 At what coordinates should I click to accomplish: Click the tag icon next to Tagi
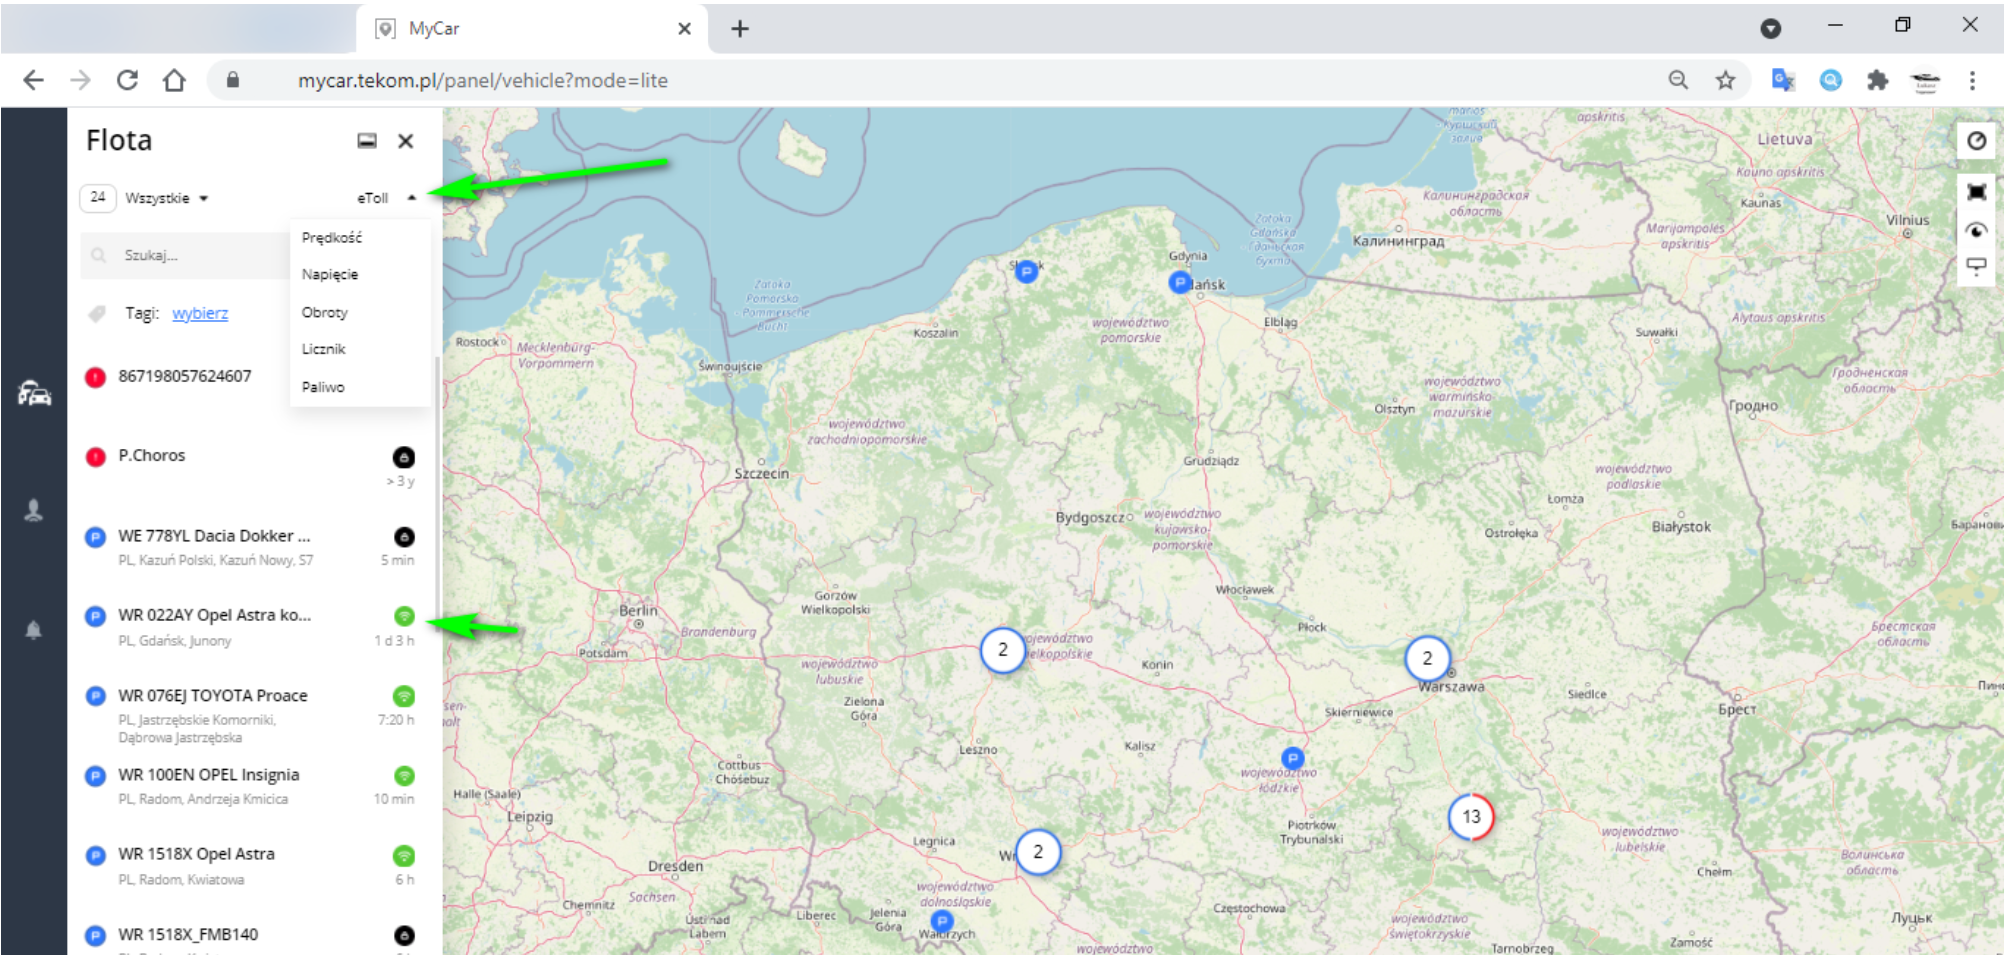tap(97, 314)
